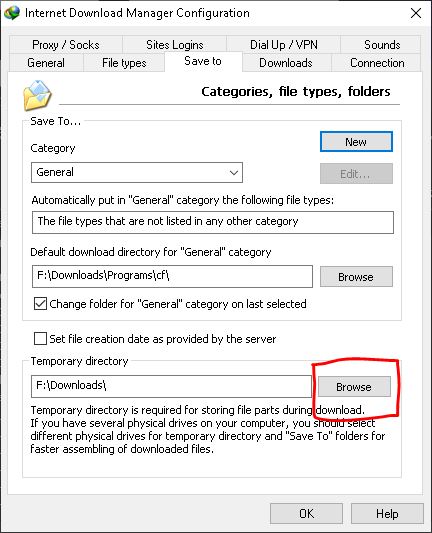Screen dimensions: 432x533
Task: Switch to the General tab
Action: click(46, 63)
